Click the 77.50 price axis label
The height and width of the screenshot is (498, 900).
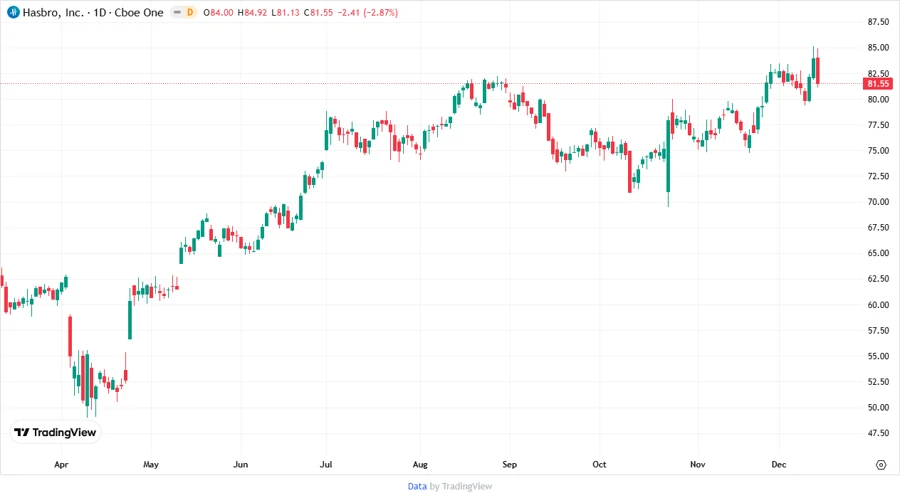pos(878,125)
